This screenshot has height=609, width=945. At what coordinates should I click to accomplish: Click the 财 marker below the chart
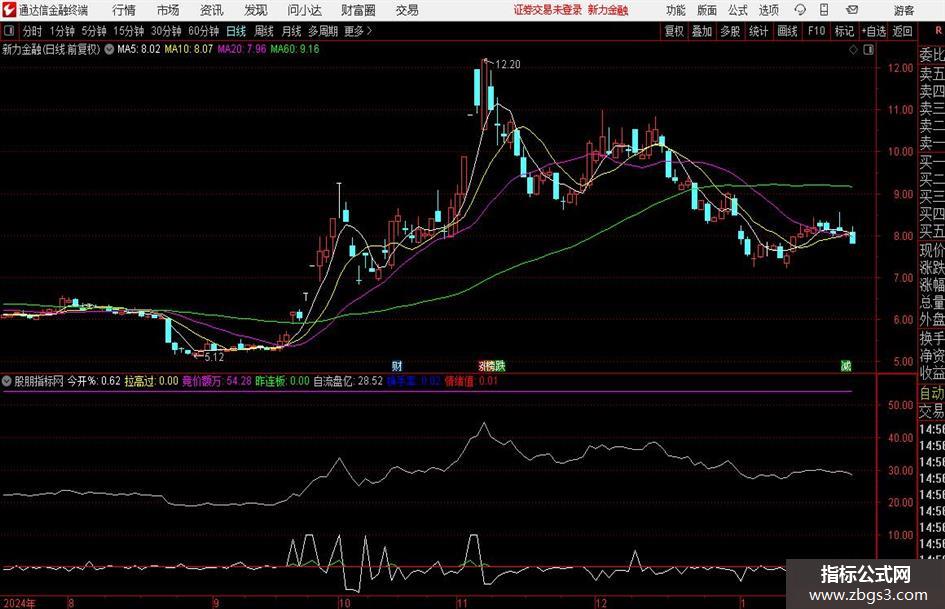(x=397, y=365)
